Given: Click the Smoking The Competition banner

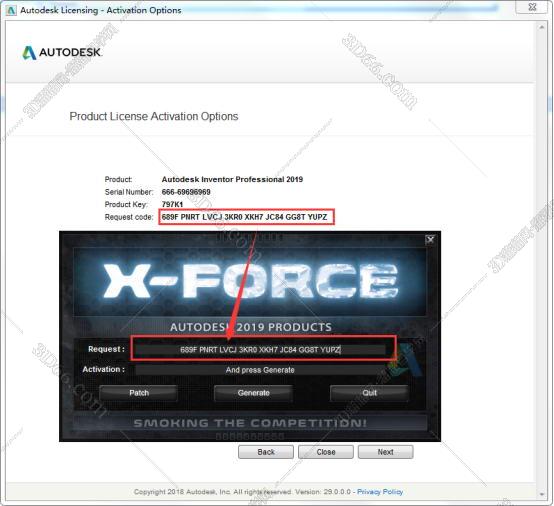Looking at the screenshot, I should pyautogui.click(x=250, y=423).
